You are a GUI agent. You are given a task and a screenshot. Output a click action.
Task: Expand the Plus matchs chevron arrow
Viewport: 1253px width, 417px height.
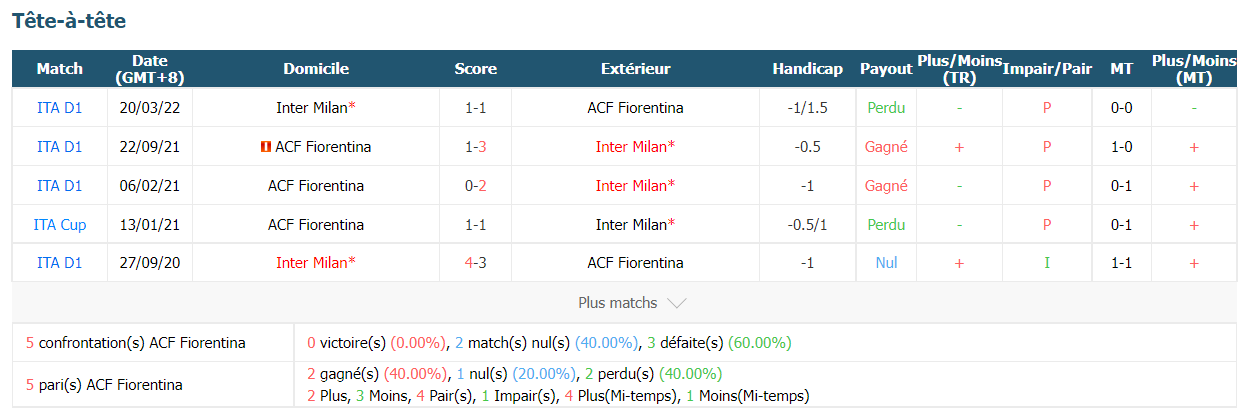point(677,303)
